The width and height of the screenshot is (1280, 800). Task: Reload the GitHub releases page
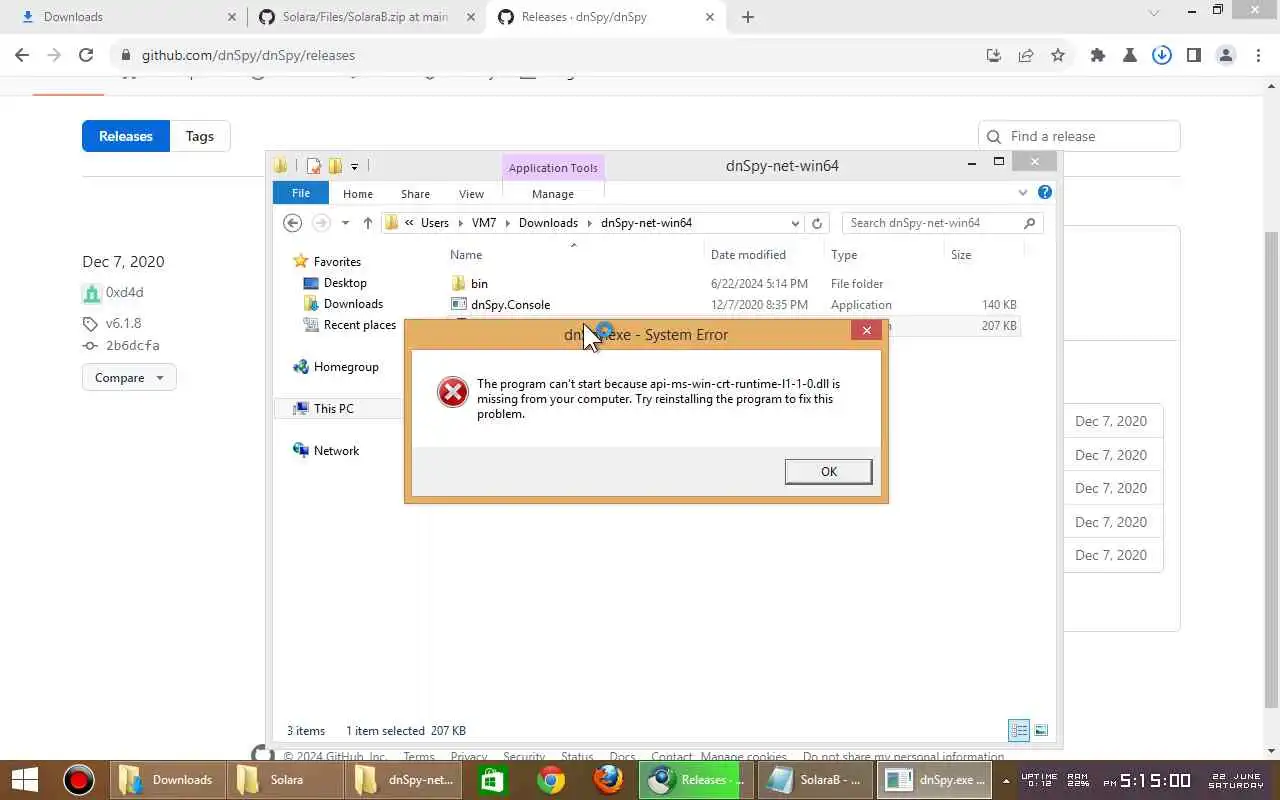click(86, 56)
